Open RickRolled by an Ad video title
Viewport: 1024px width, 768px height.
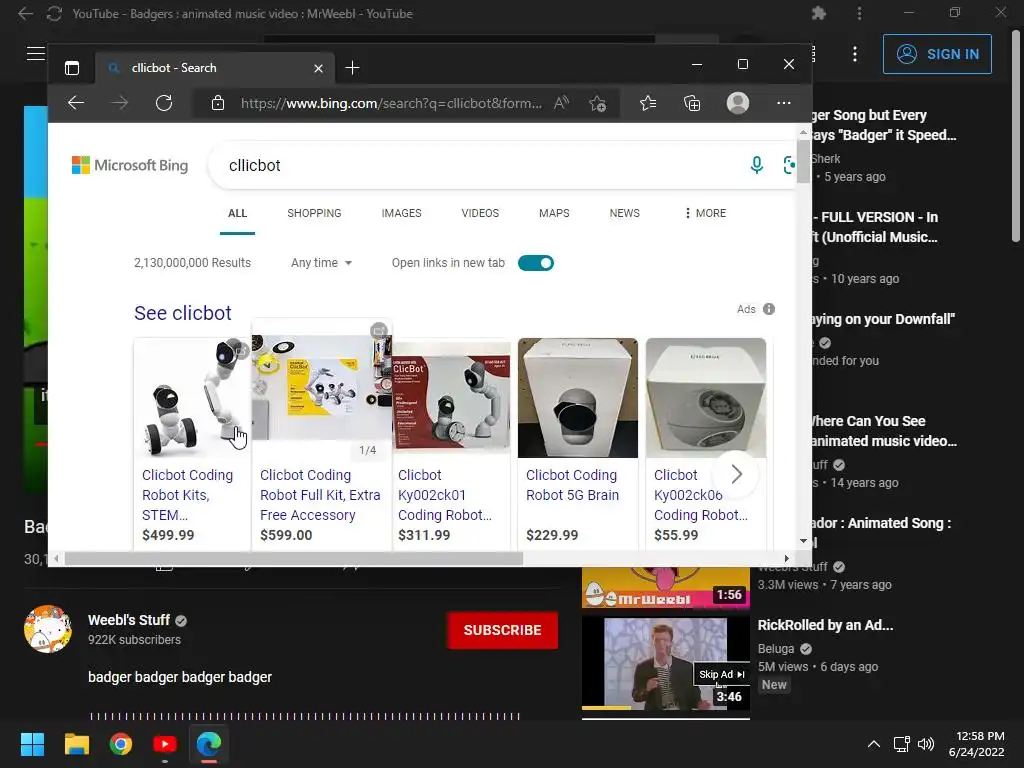click(825, 625)
